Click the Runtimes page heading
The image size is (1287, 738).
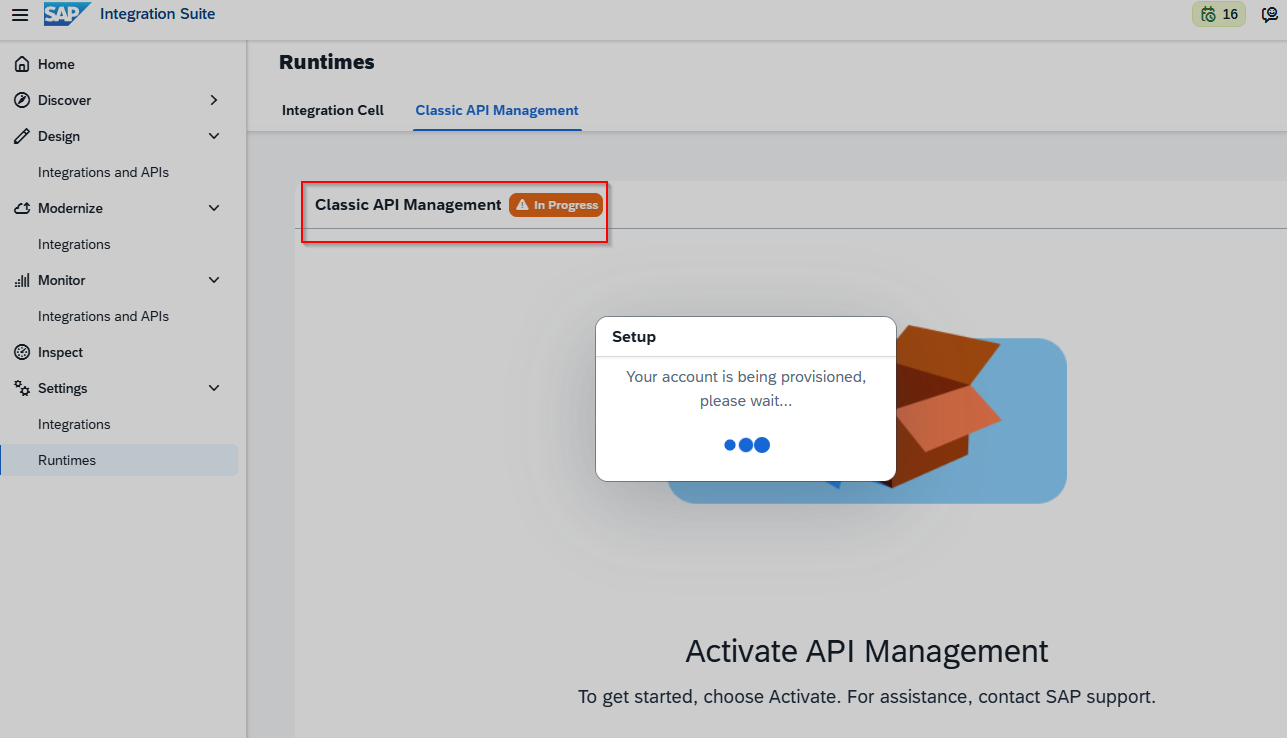point(327,62)
